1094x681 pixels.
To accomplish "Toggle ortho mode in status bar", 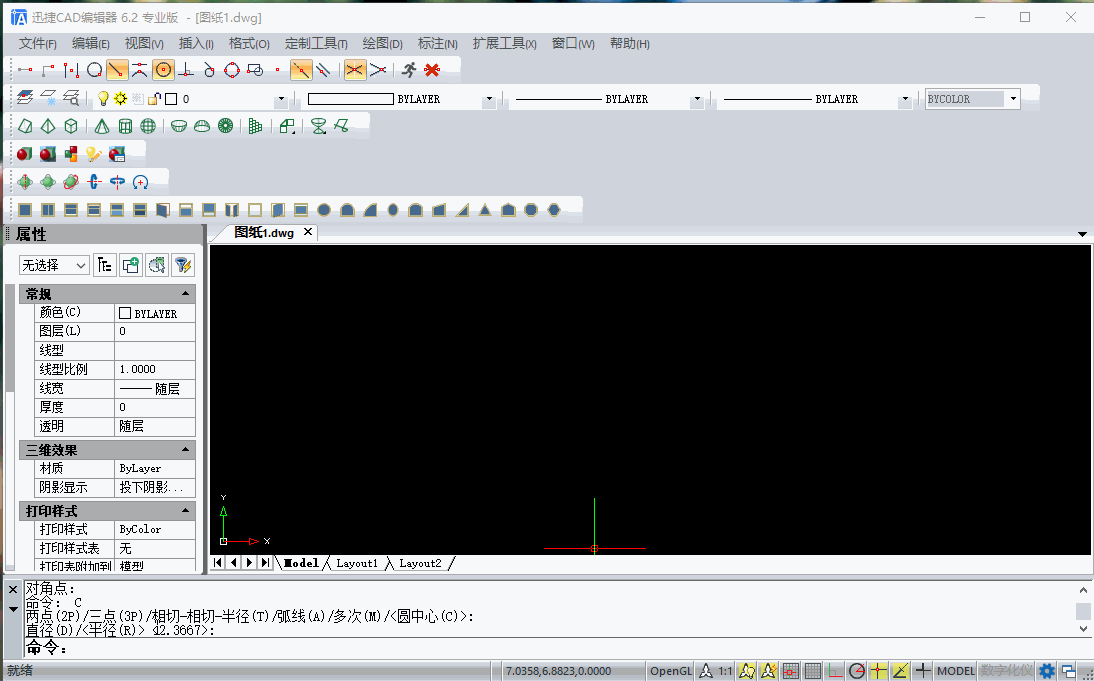I will (x=834, y=671).
